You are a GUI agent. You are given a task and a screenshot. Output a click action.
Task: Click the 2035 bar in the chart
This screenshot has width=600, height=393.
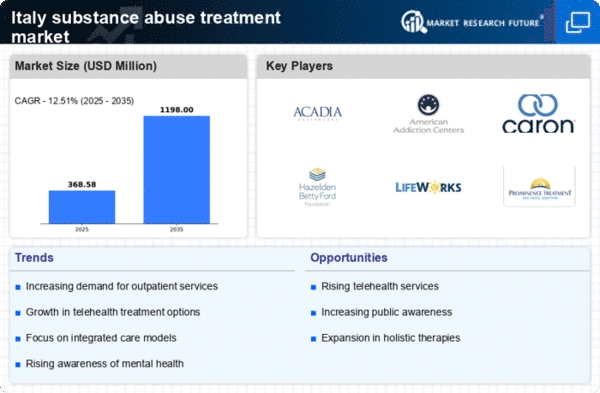pos(176,170)
